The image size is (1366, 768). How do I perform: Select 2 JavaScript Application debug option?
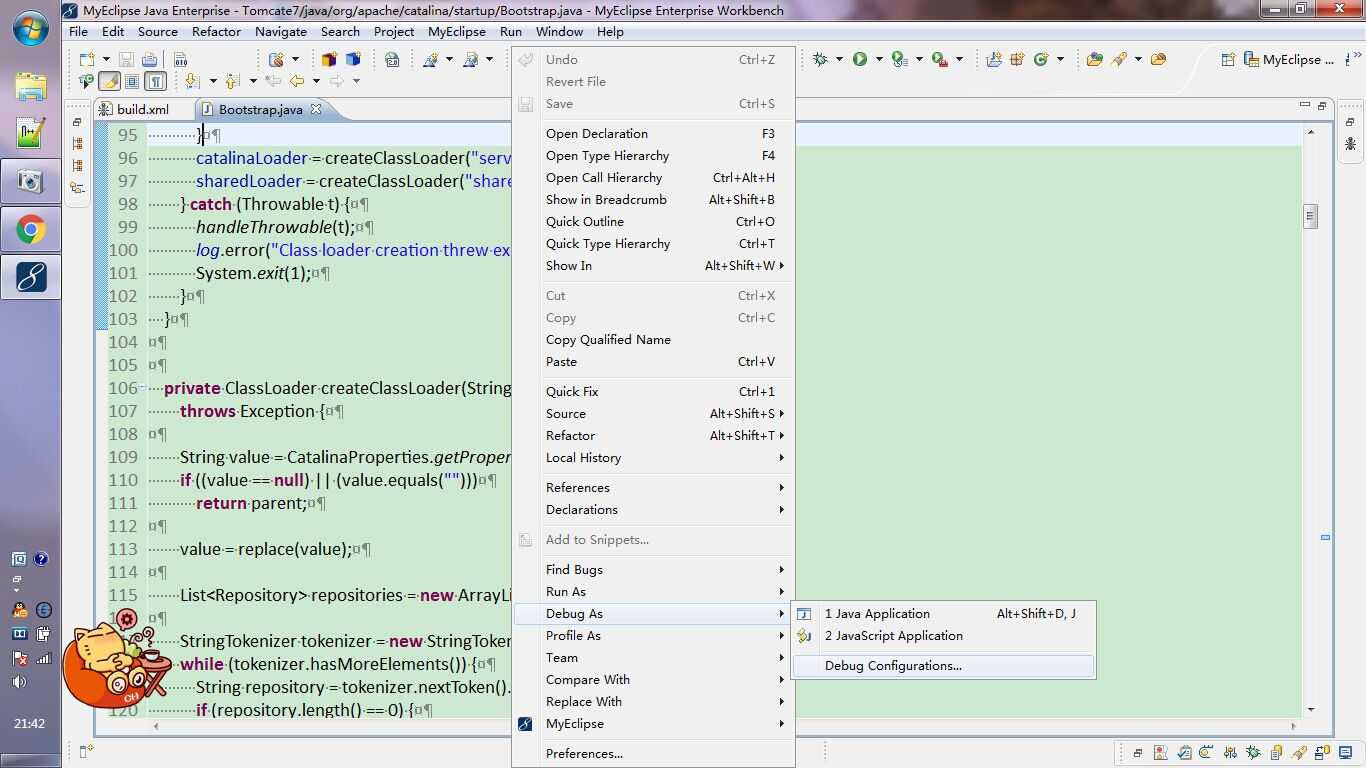944,636
